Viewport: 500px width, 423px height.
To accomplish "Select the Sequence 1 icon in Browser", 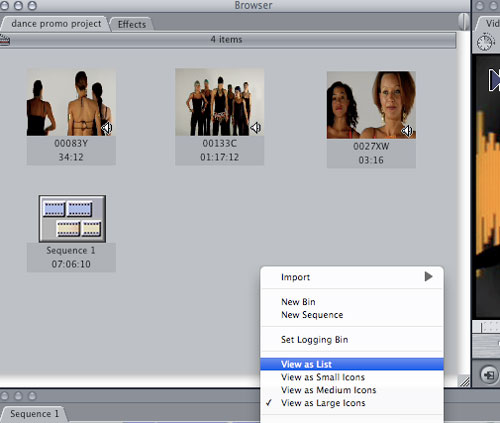I will point(72,219).
